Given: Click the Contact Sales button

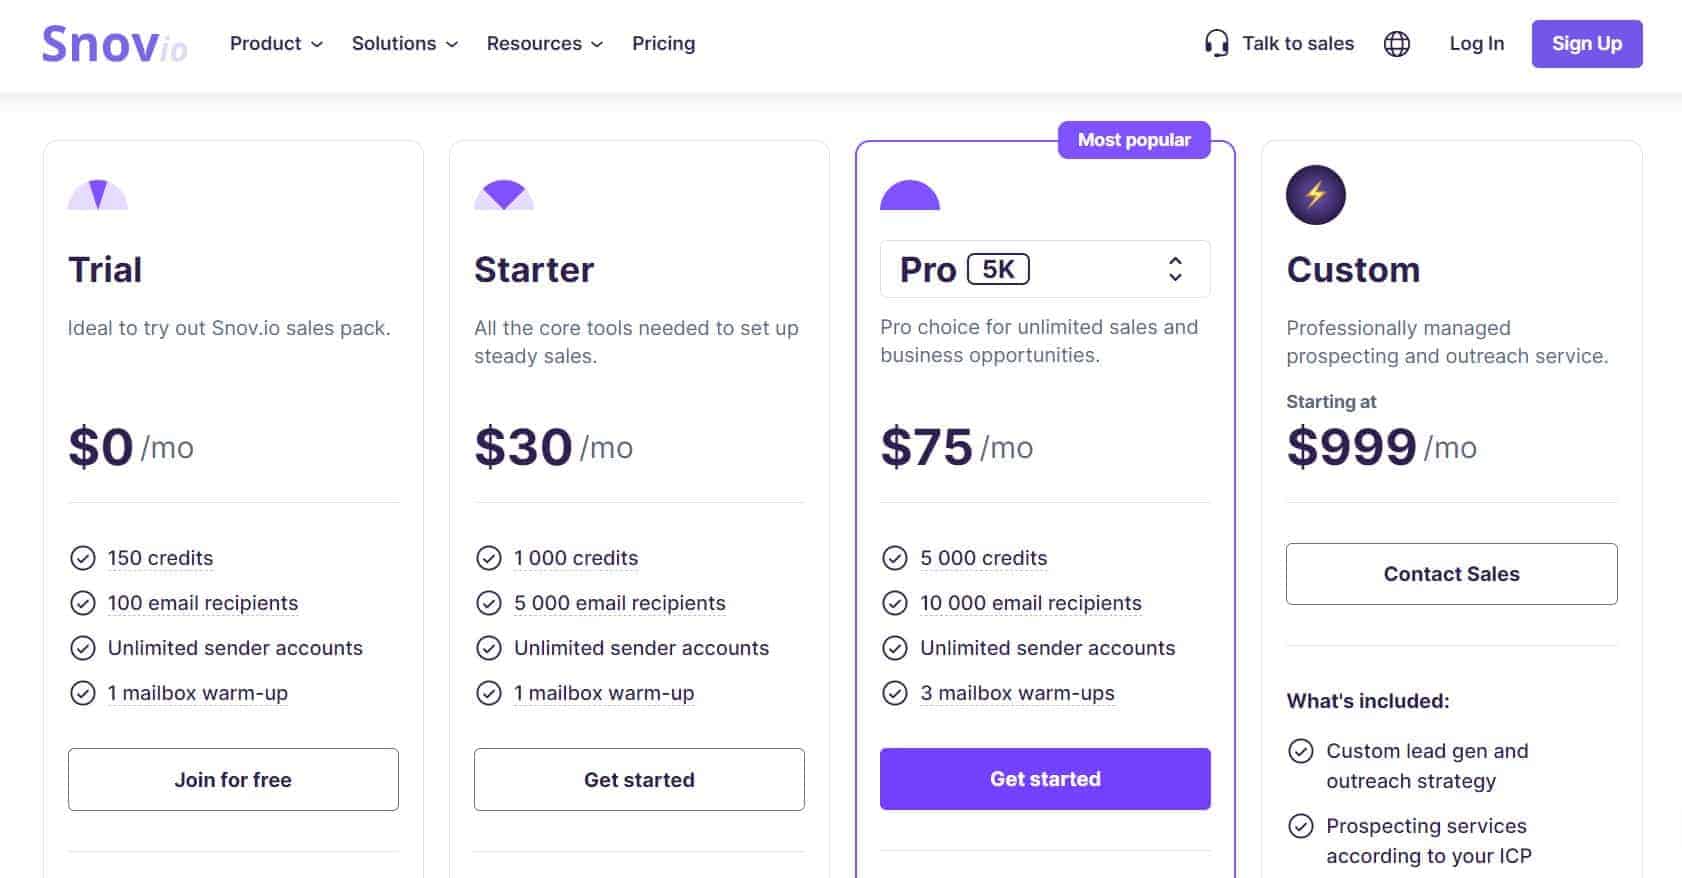Looking at the screenshot, I should (x=1452, y=574).
